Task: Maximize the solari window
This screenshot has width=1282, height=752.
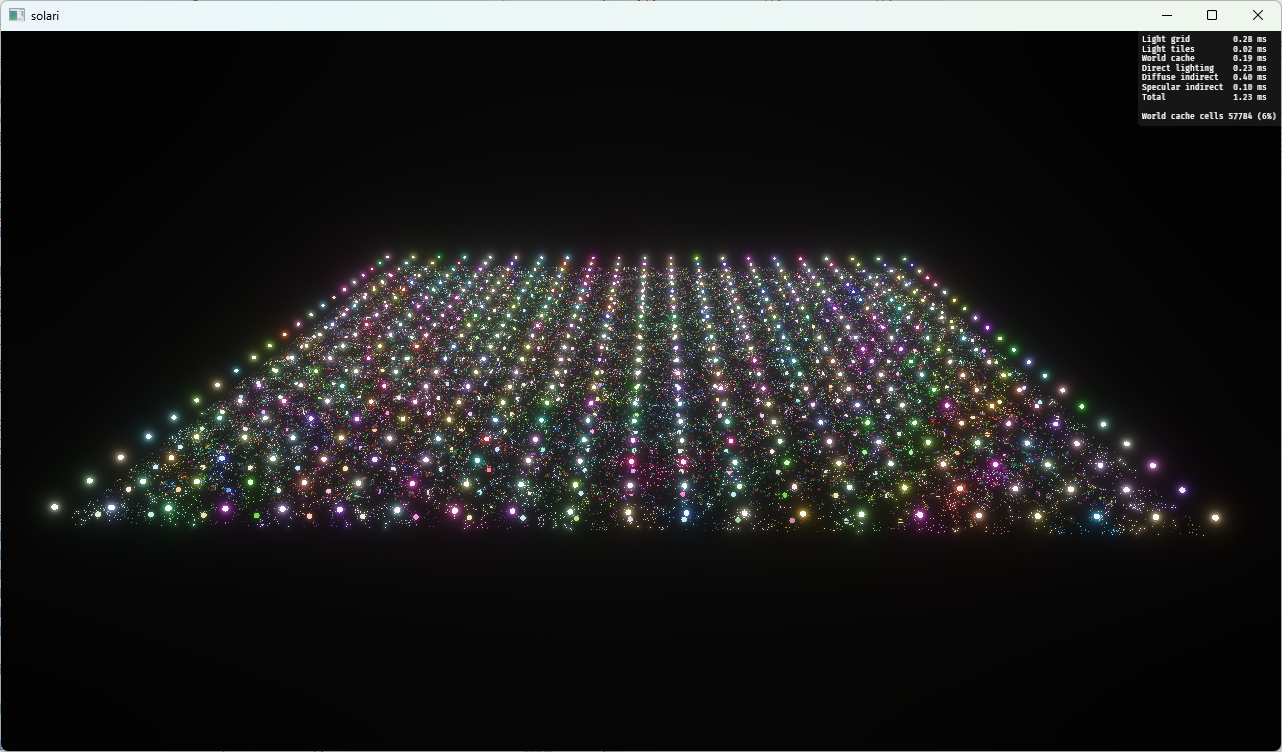Action: pos(1212,15)
